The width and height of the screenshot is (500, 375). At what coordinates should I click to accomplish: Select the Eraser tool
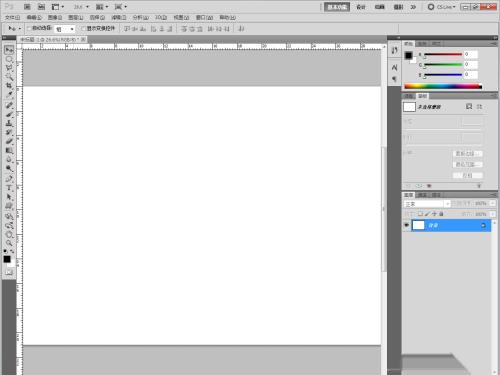(9, 142)
